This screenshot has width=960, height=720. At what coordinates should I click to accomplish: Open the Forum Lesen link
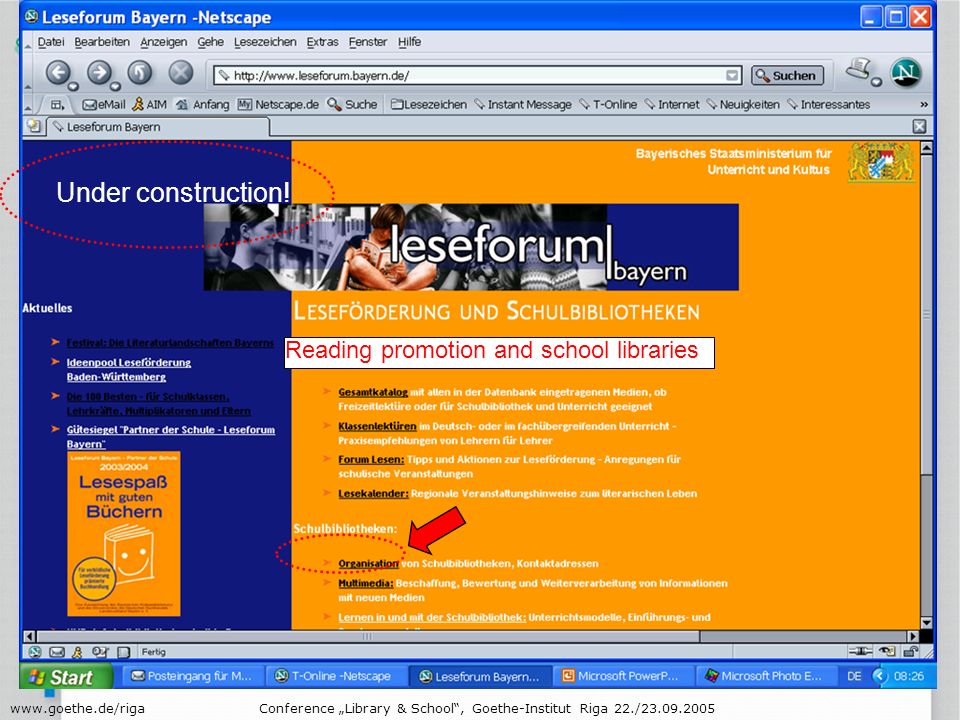[x=371, y=459]
